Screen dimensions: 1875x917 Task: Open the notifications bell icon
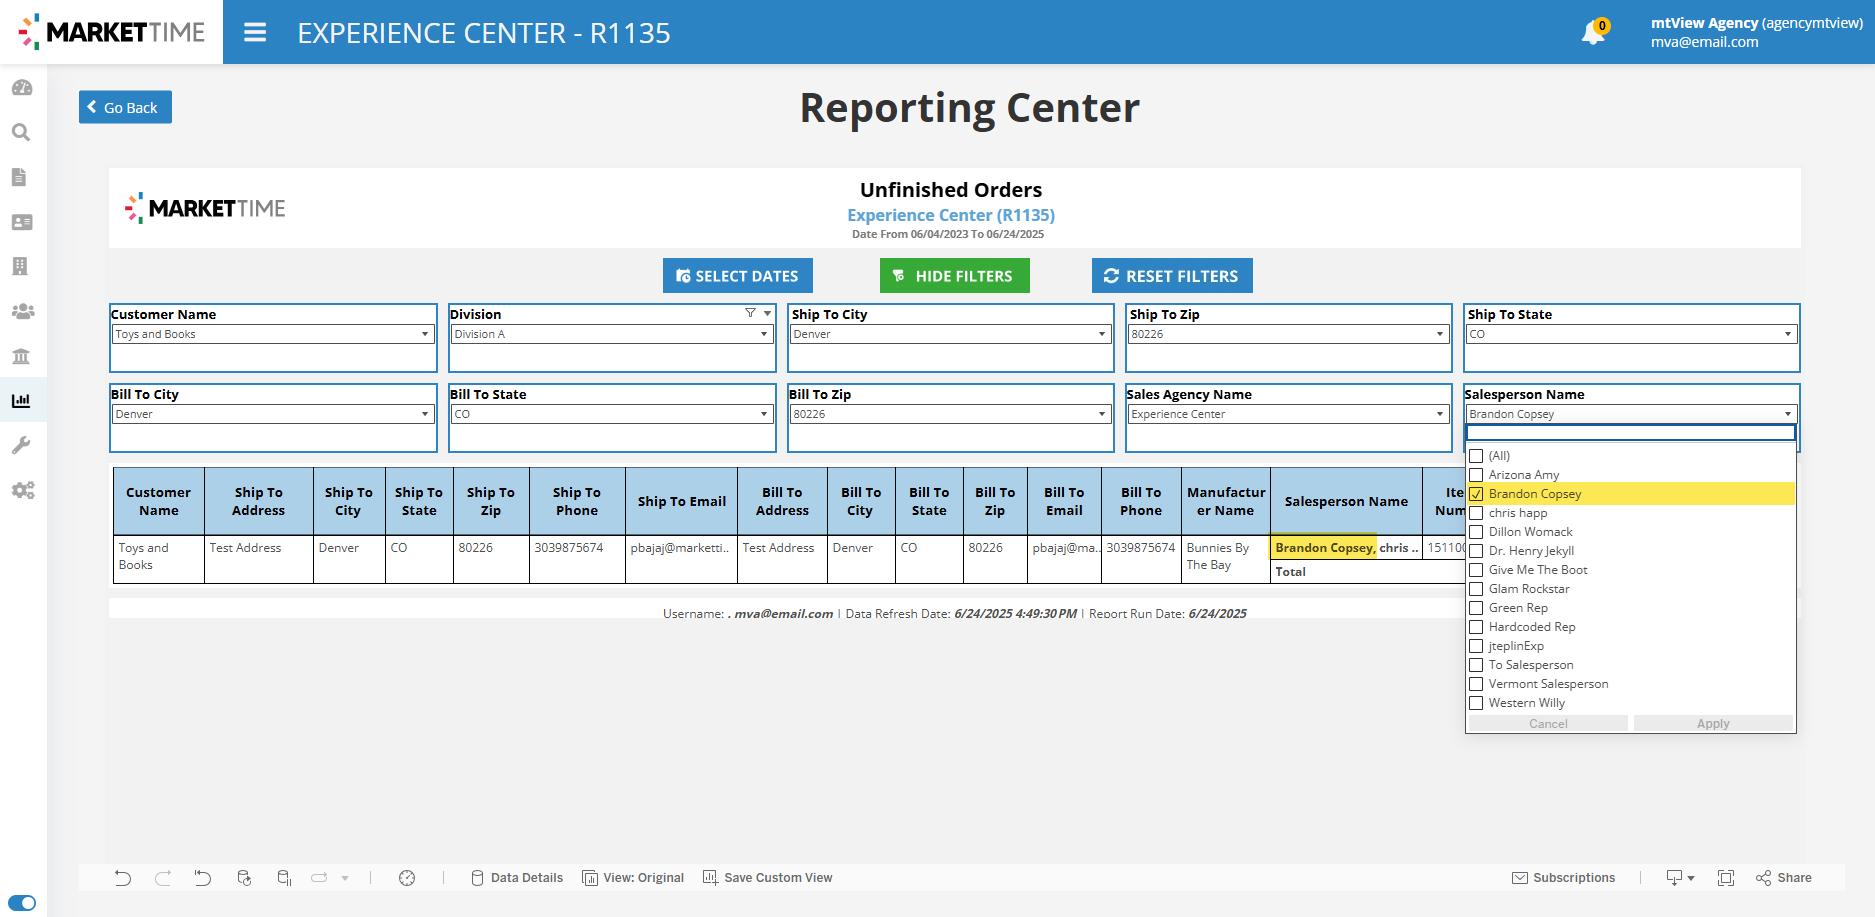click(x=1593, y=33)
